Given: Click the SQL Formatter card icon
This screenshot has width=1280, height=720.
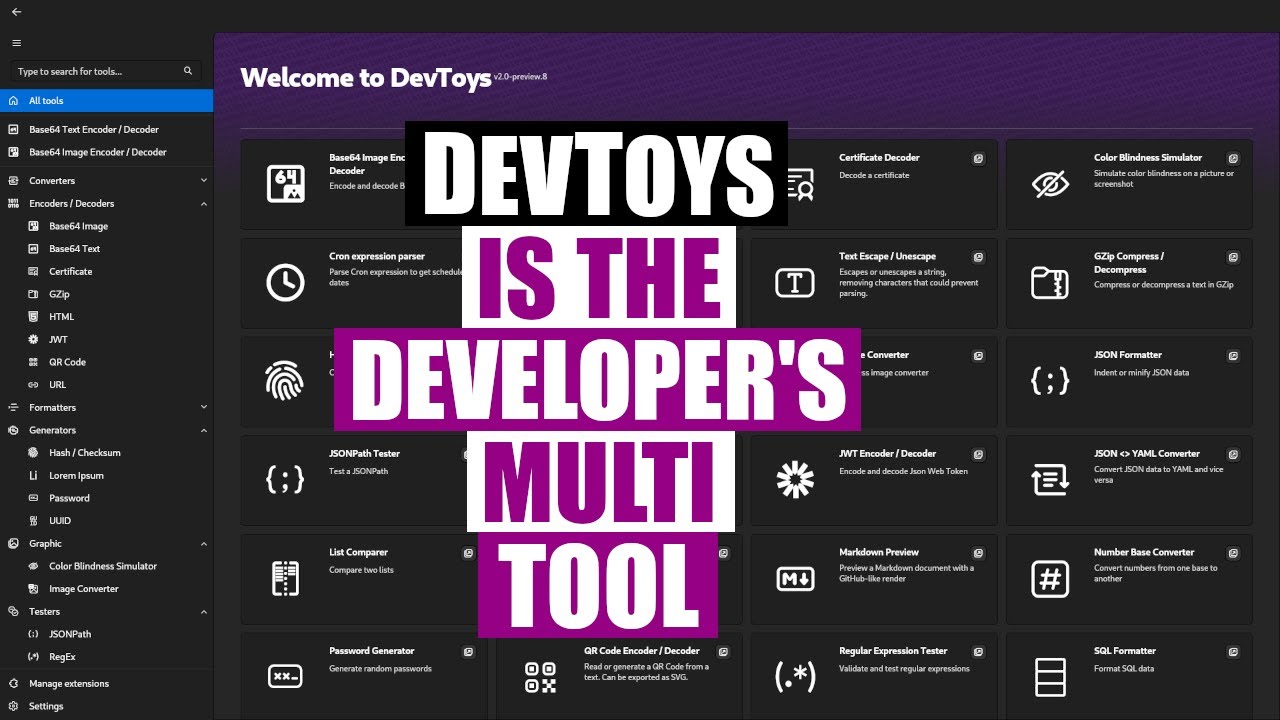Looking at the screenshot, I should (x=1050, y=677).
